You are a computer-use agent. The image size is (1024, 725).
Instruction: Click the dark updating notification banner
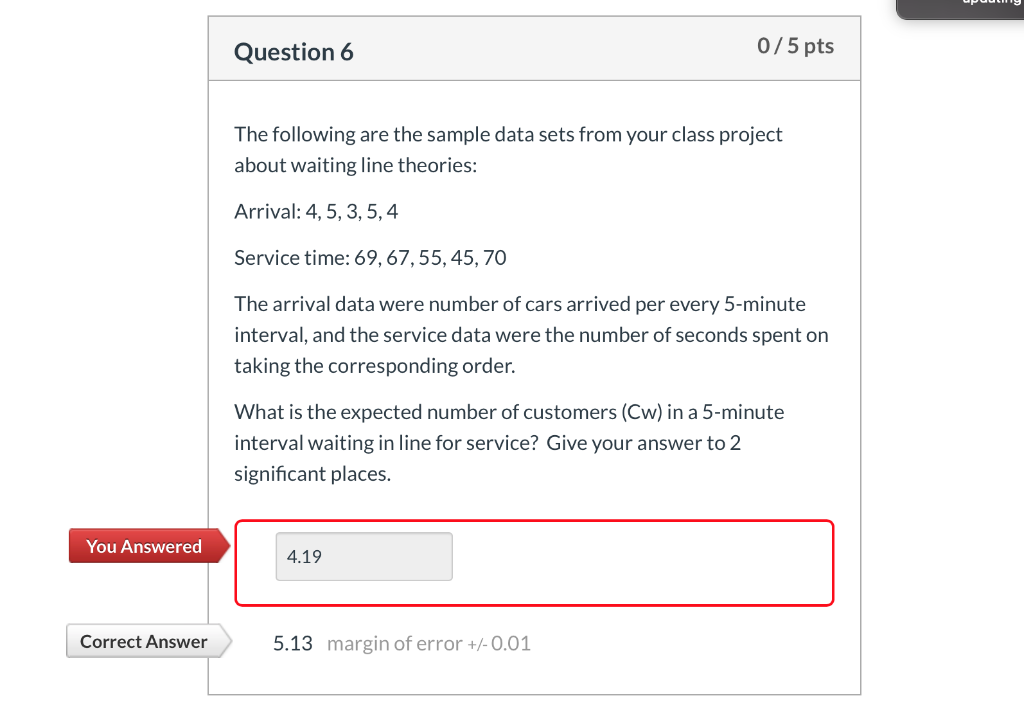coord(960,8)
